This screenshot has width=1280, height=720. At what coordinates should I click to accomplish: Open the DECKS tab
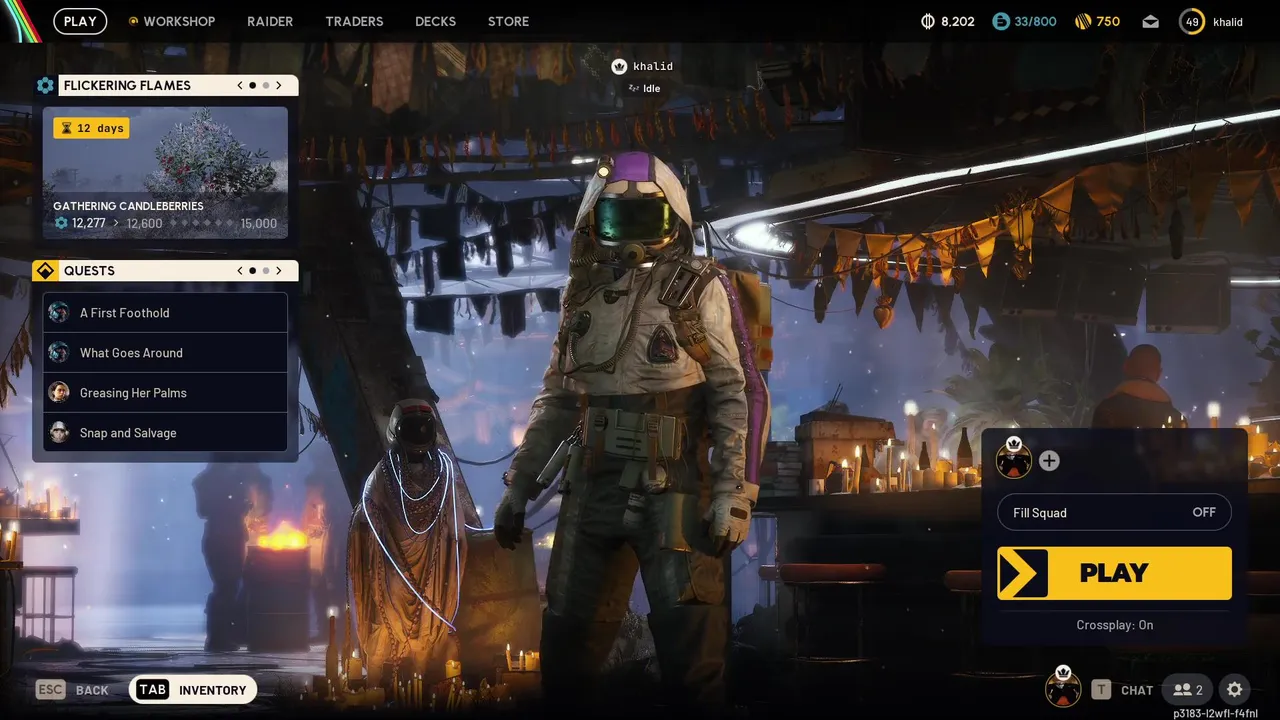point(435,21)
